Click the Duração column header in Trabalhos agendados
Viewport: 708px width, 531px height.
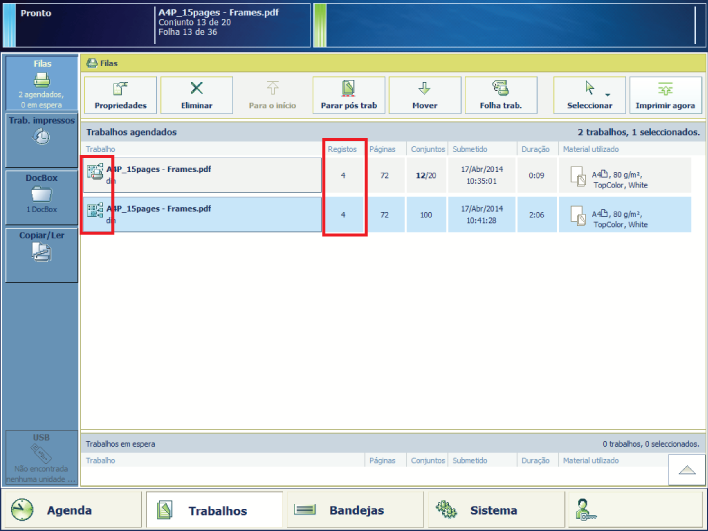click(x=535, y=149)
